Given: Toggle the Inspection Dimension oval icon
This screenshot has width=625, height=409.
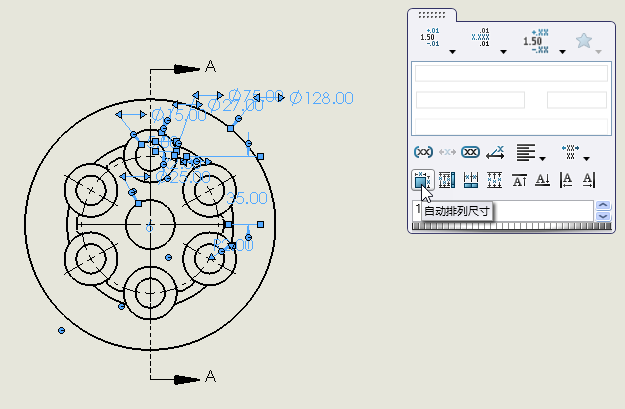Looking at the screenshot, I should point(470,152).
